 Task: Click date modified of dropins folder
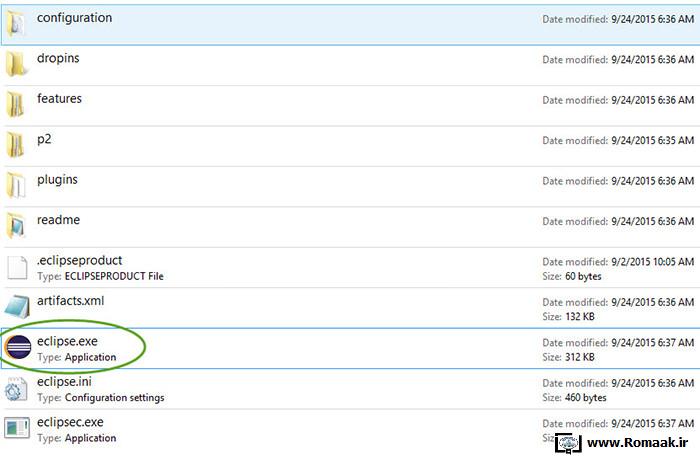(x=618, y=60)
